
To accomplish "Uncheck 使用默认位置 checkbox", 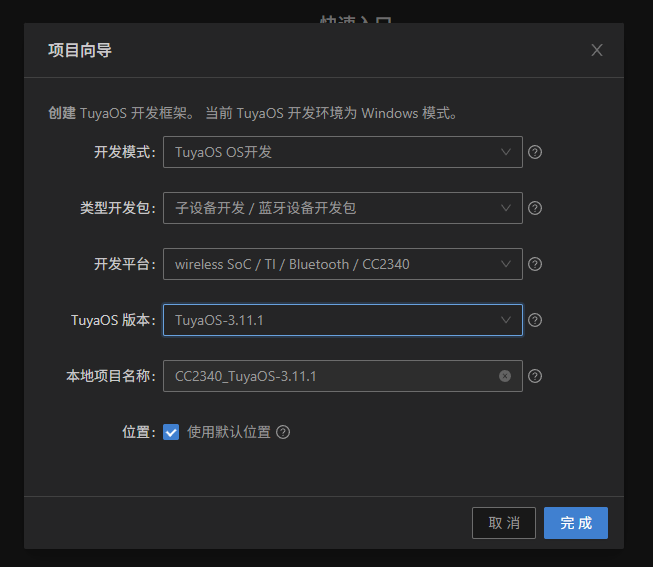I will point(171,432).
